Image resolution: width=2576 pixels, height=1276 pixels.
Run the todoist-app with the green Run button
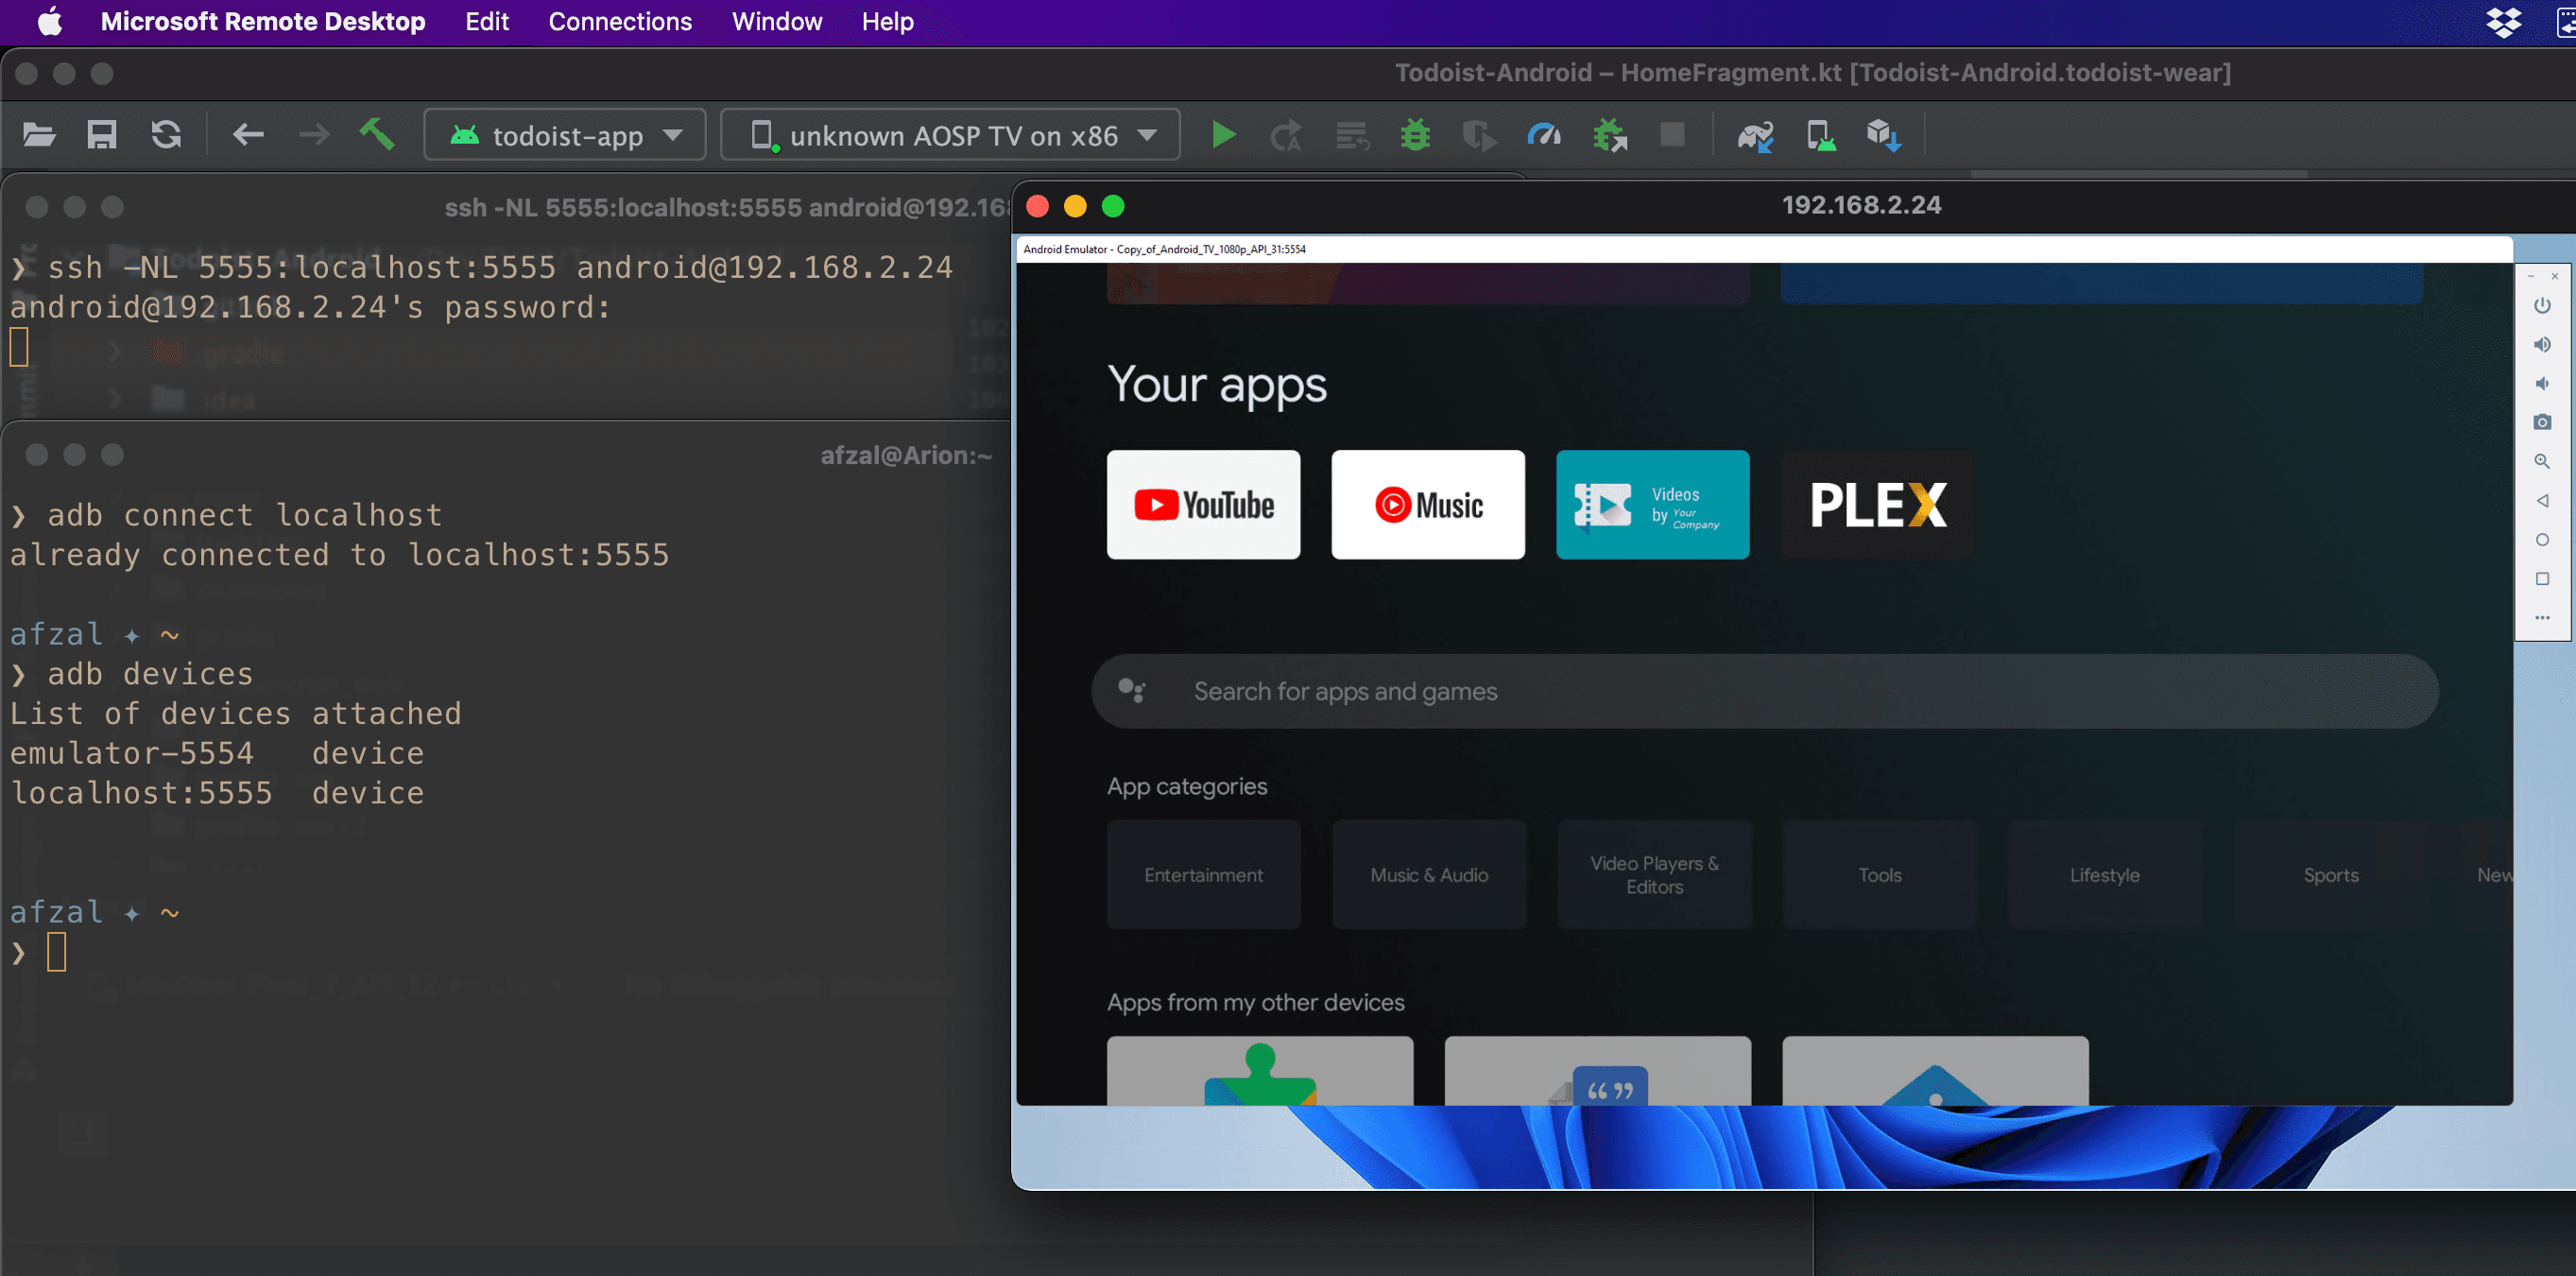tap(1222, 134)
